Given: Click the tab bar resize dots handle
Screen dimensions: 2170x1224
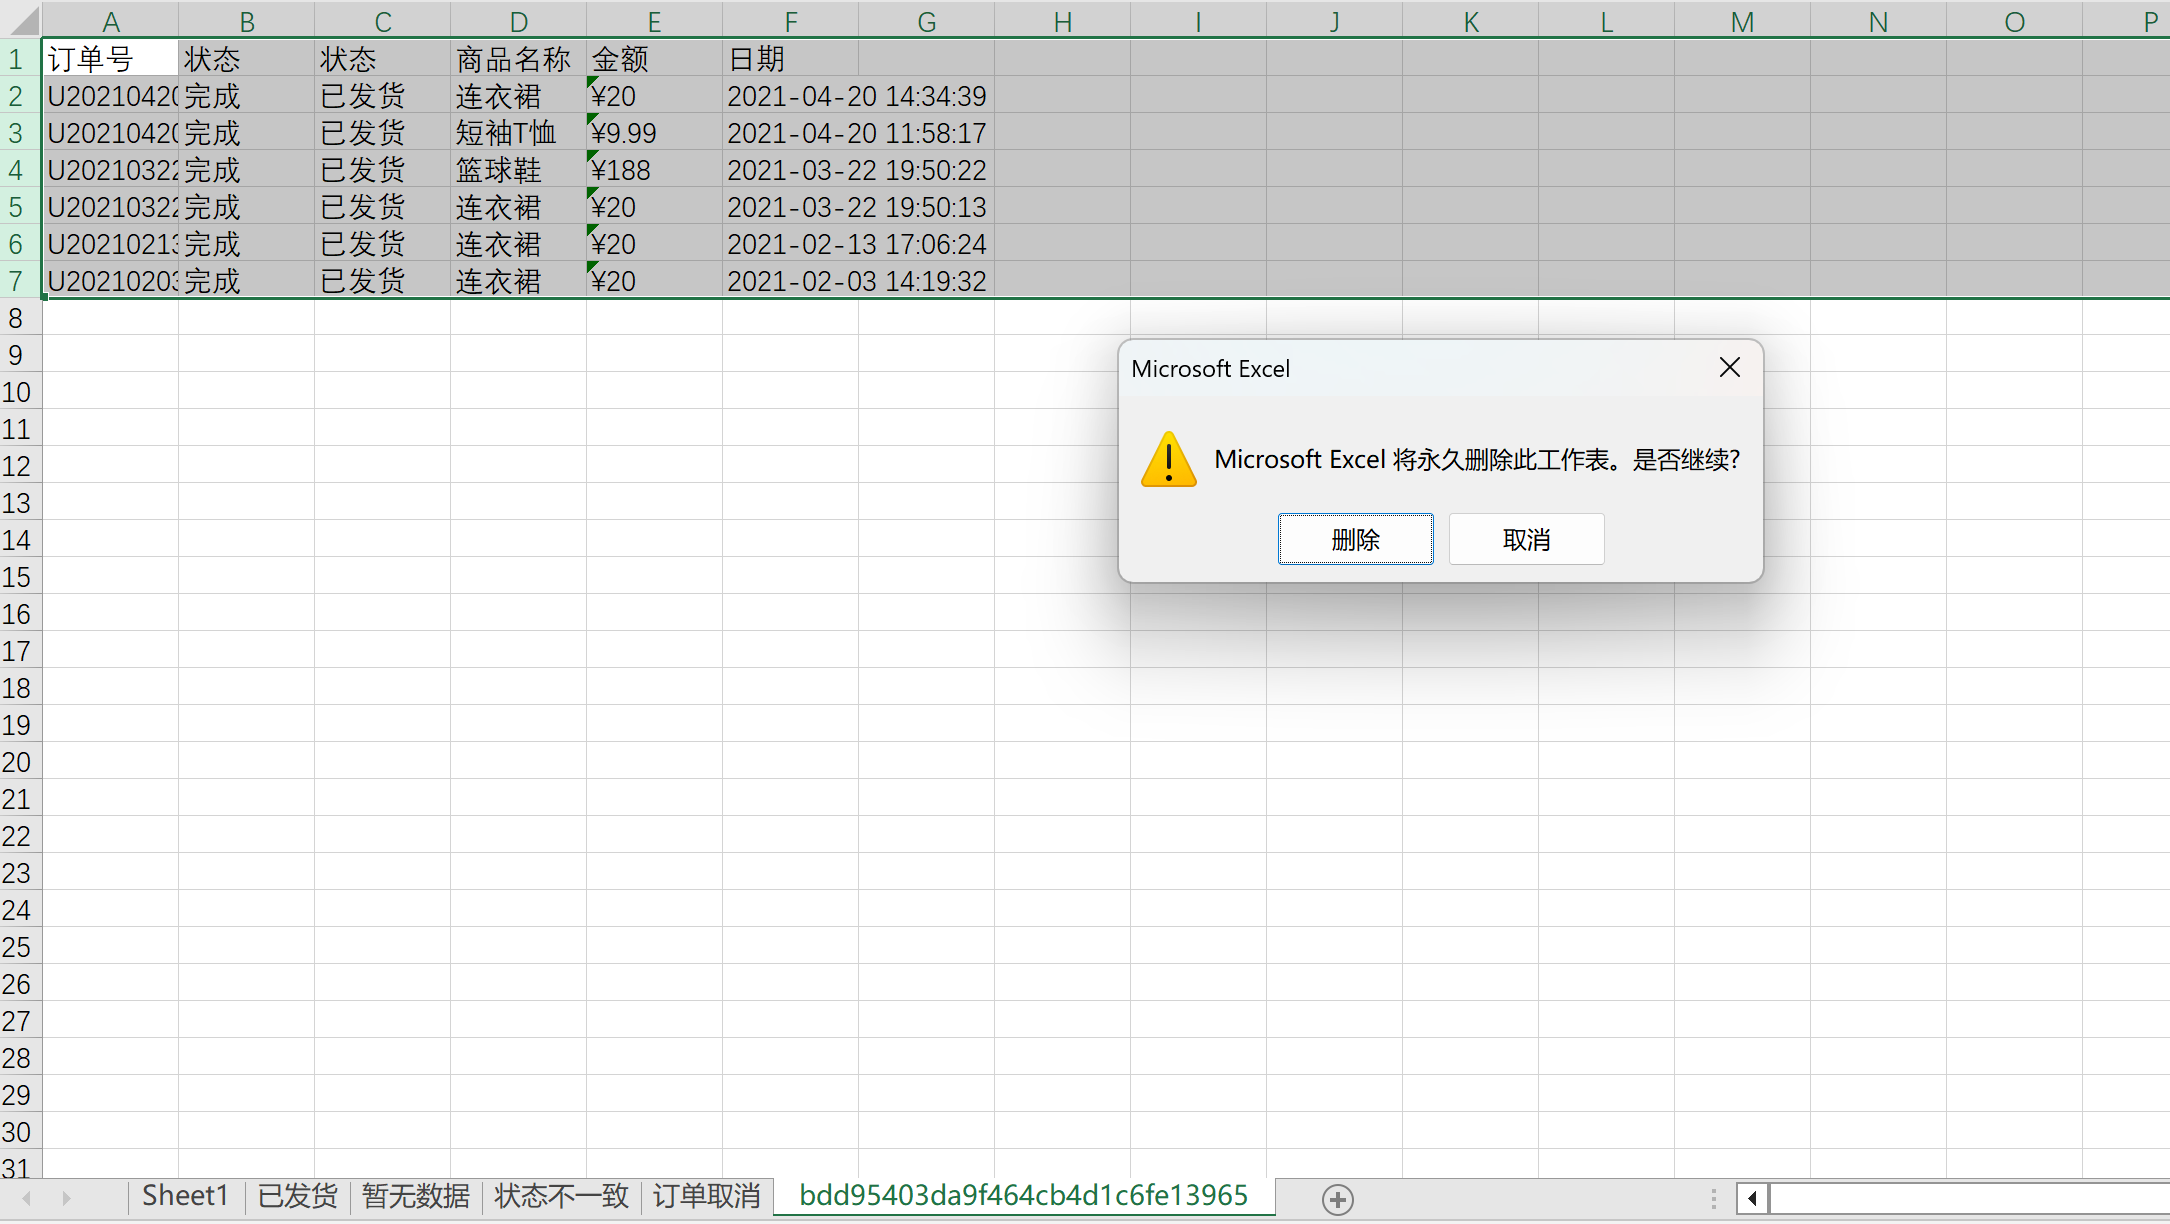Looking at the screenshot, I should point(1713,1198).
